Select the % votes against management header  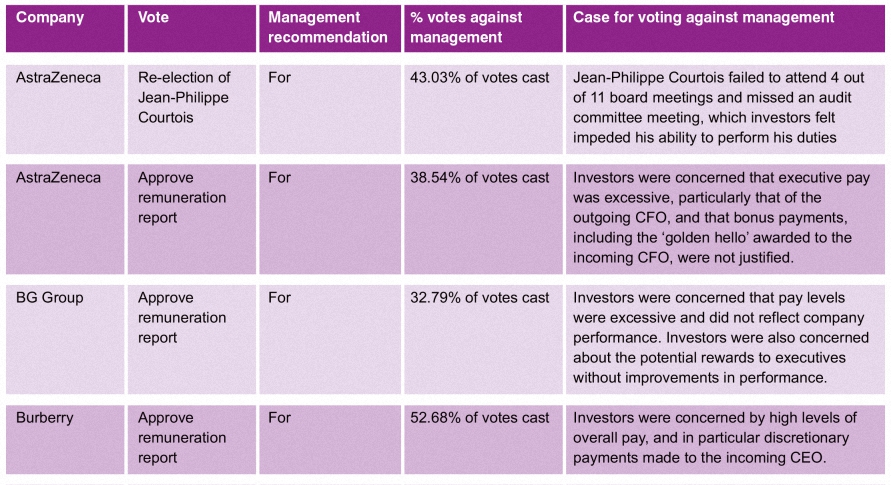tap(483, 28)
